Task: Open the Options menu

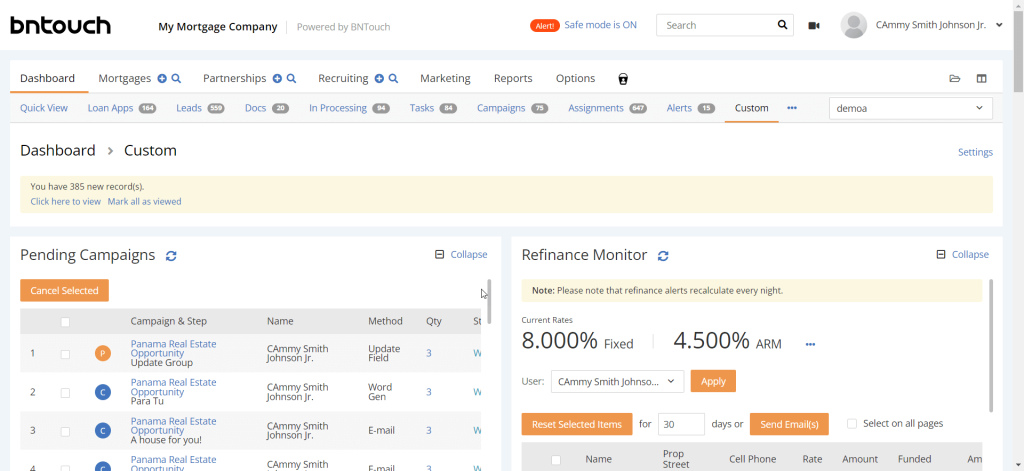Action: 575,78
